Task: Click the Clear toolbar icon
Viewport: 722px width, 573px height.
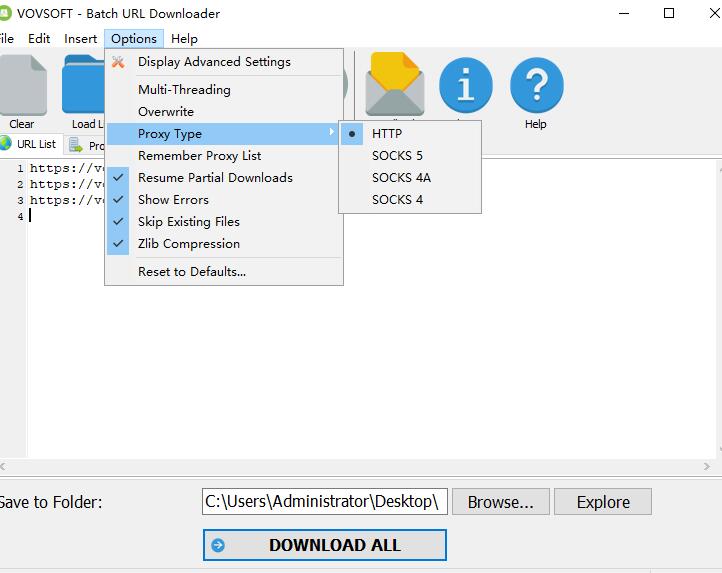Action: [22, 85]
